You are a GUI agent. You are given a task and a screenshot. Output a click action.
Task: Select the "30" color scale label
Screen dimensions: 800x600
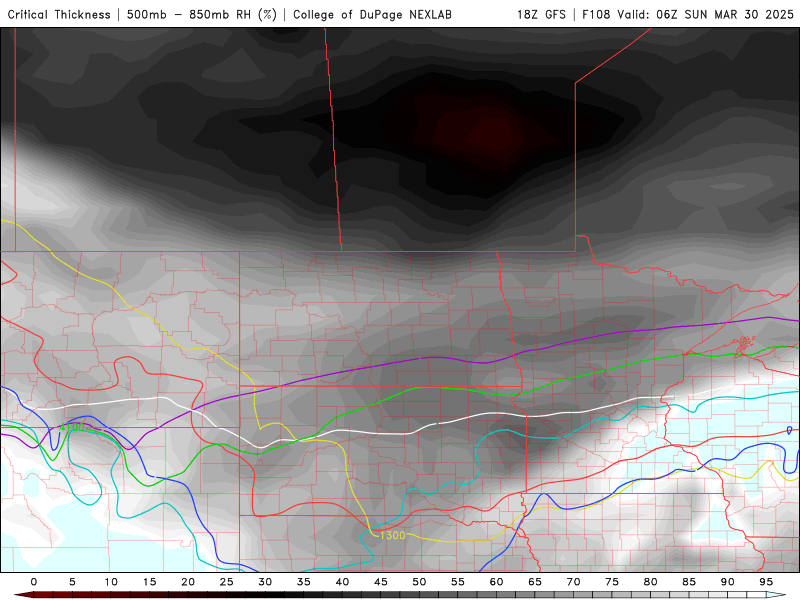point(265,582)
